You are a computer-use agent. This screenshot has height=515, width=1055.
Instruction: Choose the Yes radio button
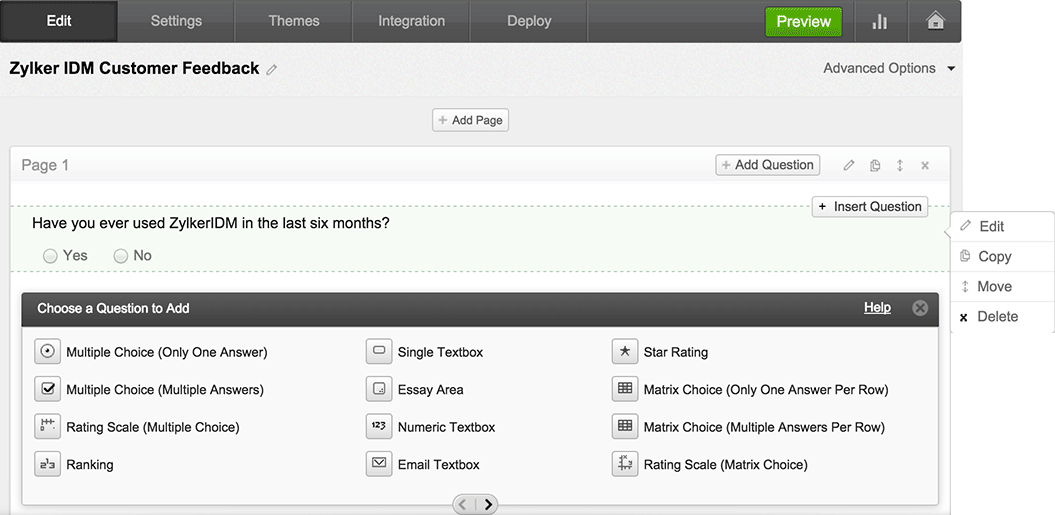coord(50,256)
